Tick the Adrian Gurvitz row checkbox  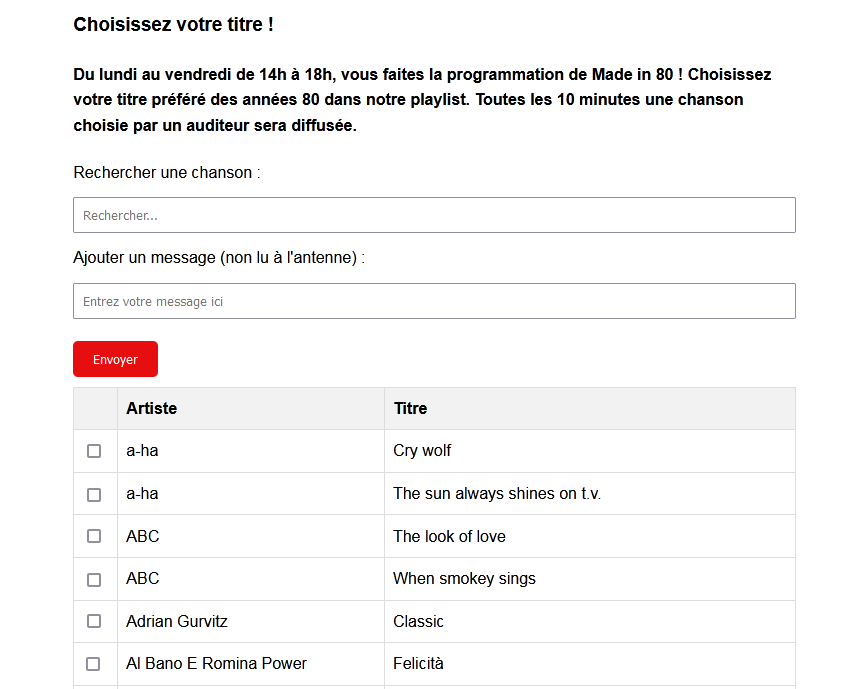click(x=94, y=621)
